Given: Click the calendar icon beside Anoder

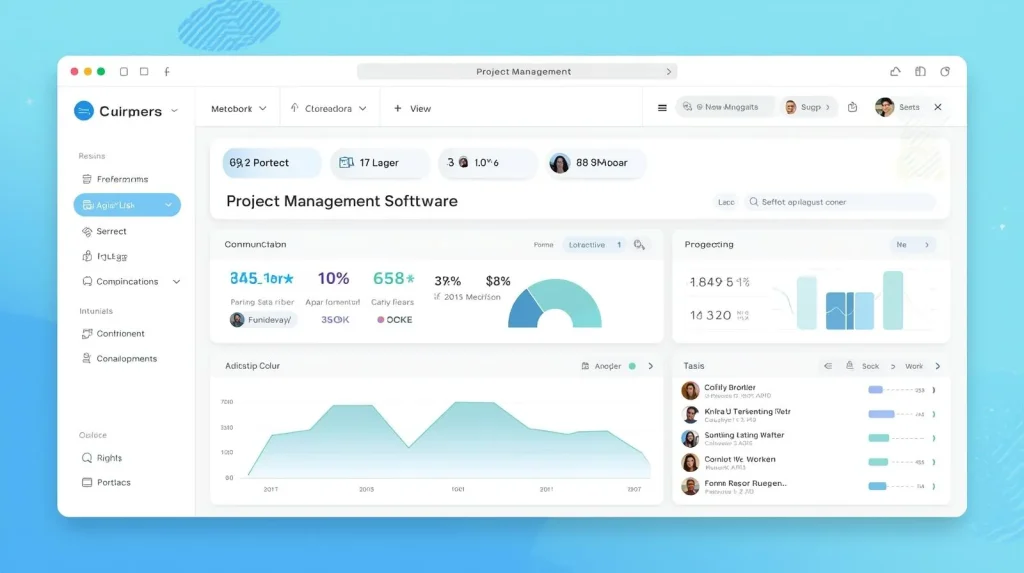Looking at the screenshot, I should pyautogui.click(x=585, y=366).
